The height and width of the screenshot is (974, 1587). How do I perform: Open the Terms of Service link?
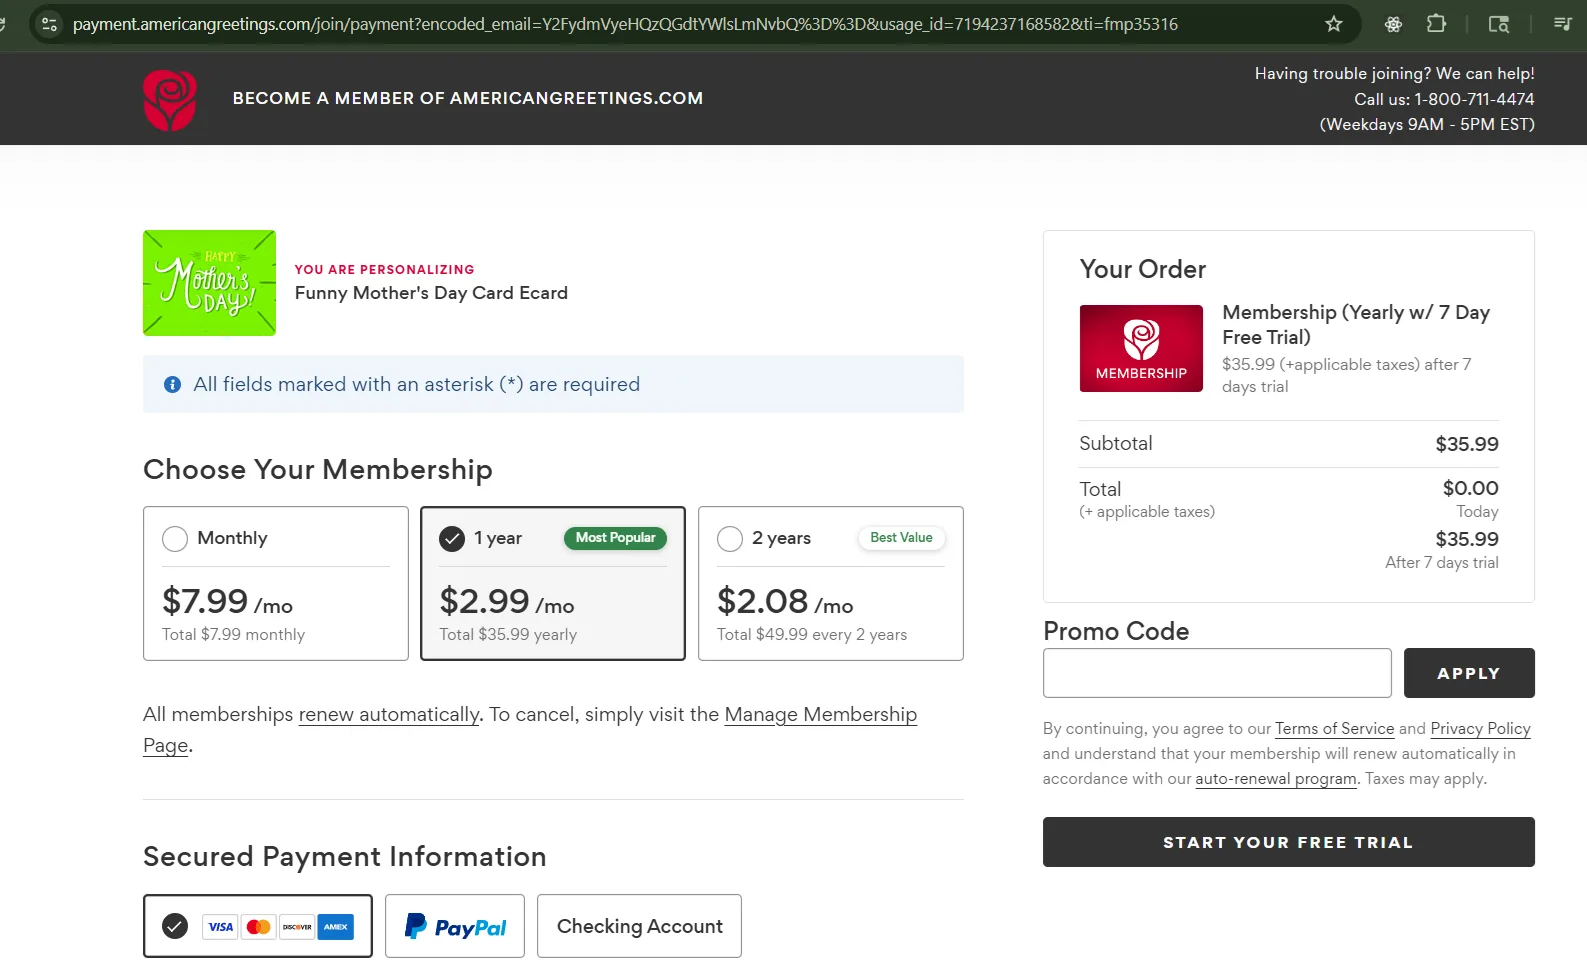click(x=1334, y=729)
